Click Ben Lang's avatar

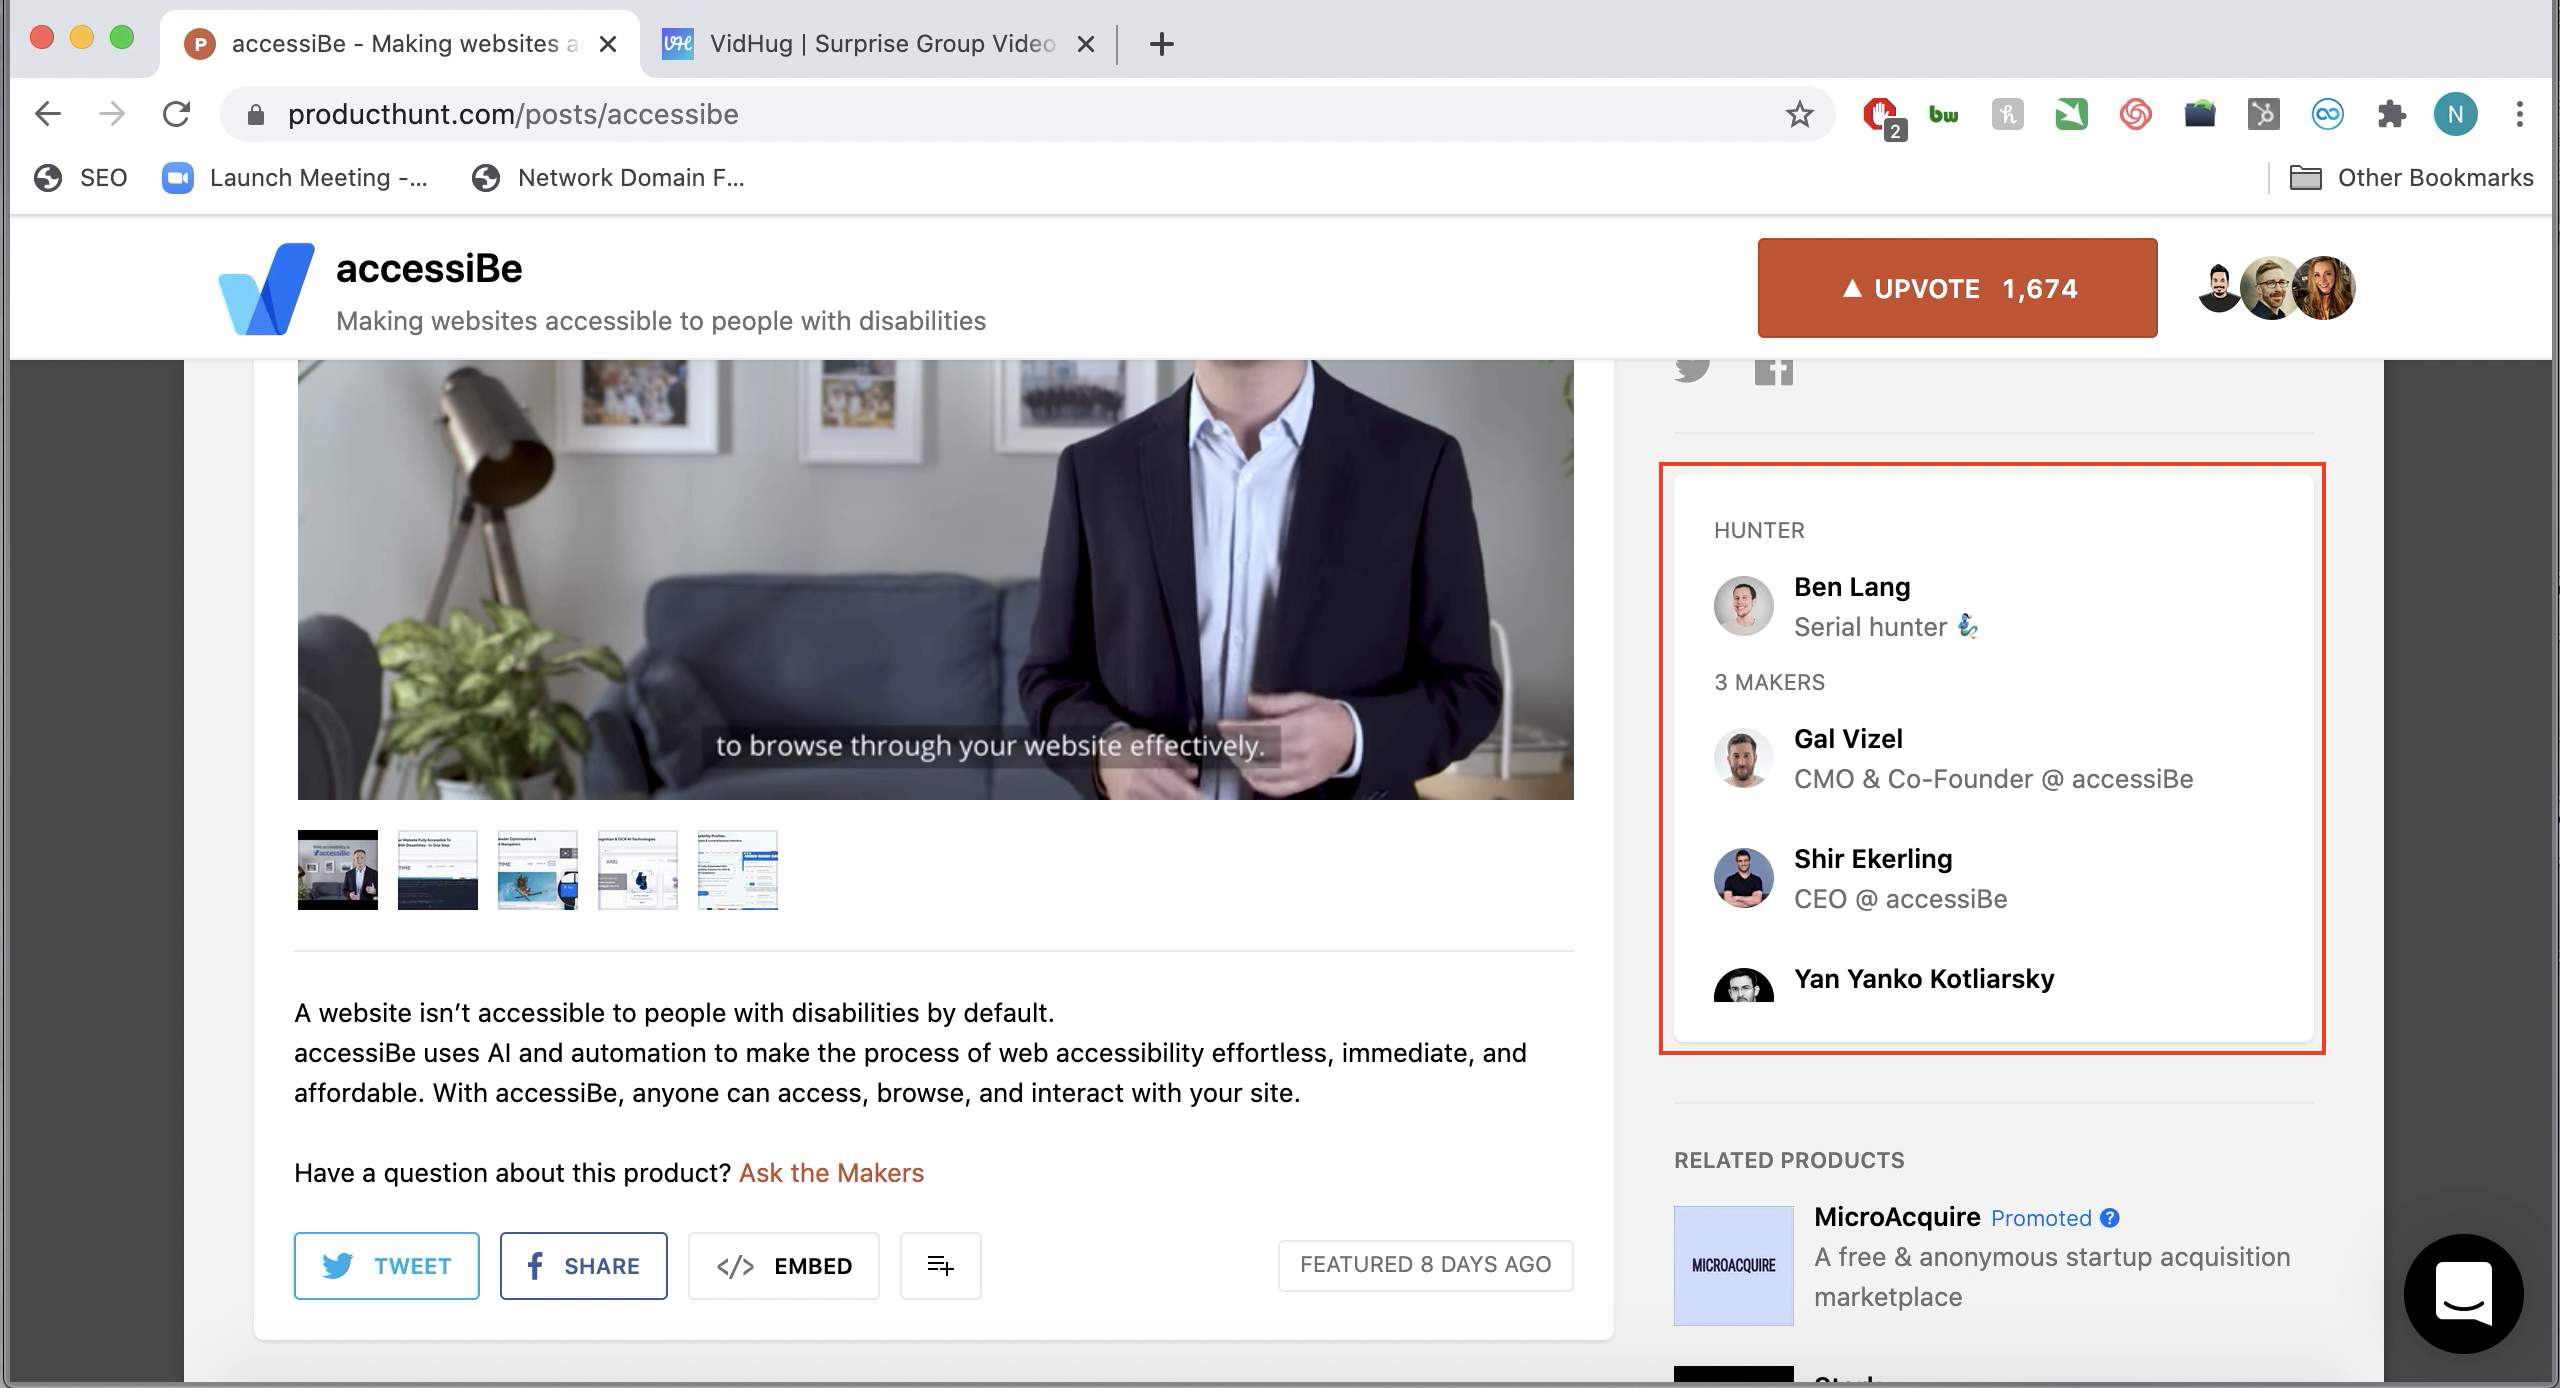pos(1743,606)
